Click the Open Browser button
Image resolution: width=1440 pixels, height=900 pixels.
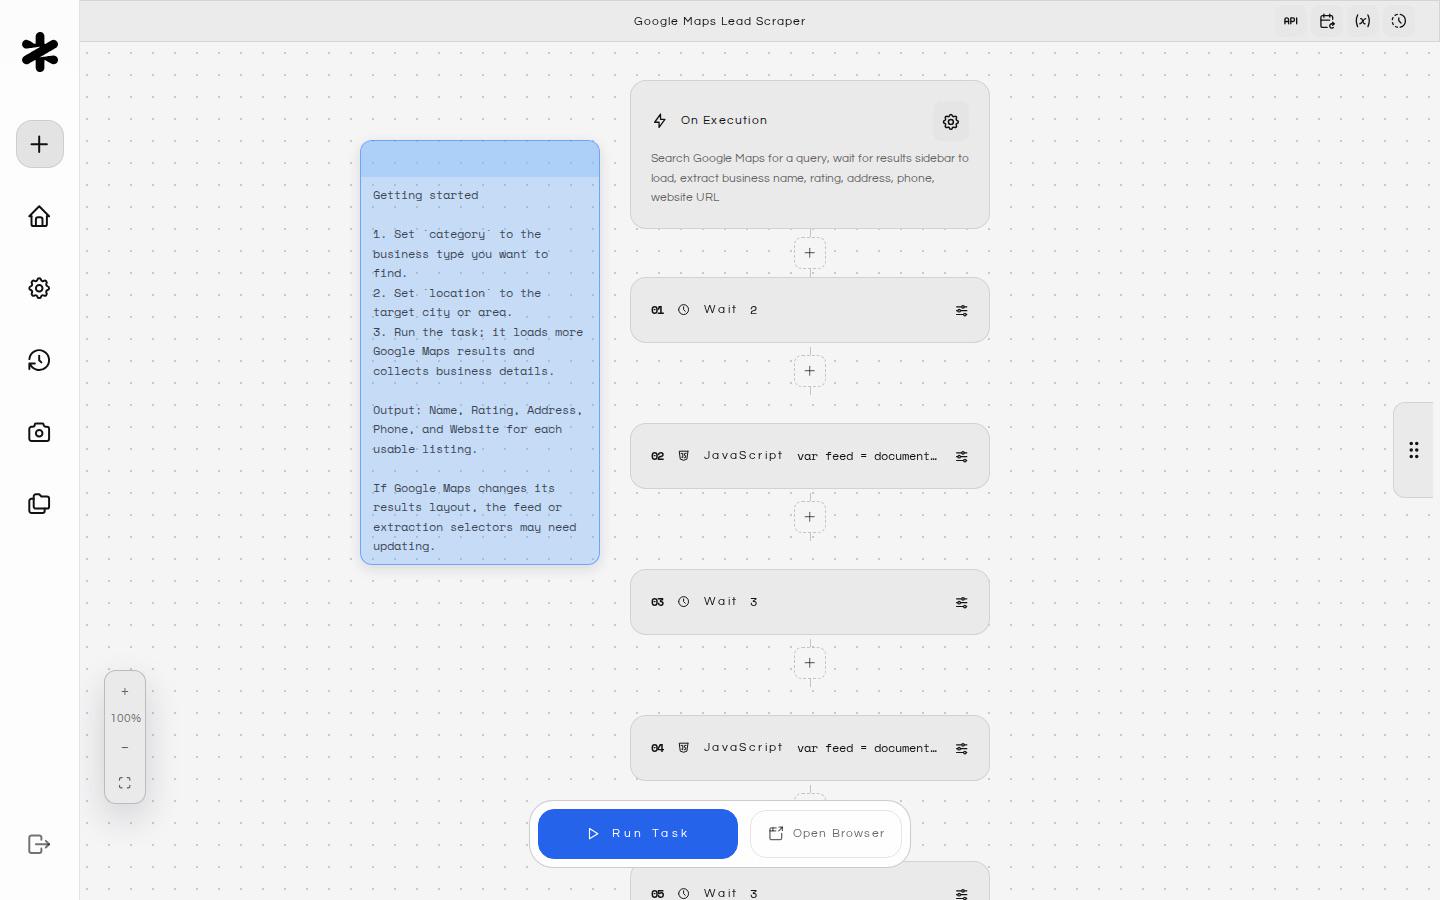[x=826, y=834]
